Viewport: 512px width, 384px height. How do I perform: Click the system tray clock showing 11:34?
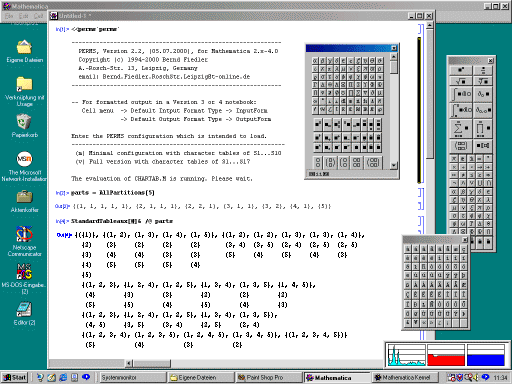[x=500, y=378]
